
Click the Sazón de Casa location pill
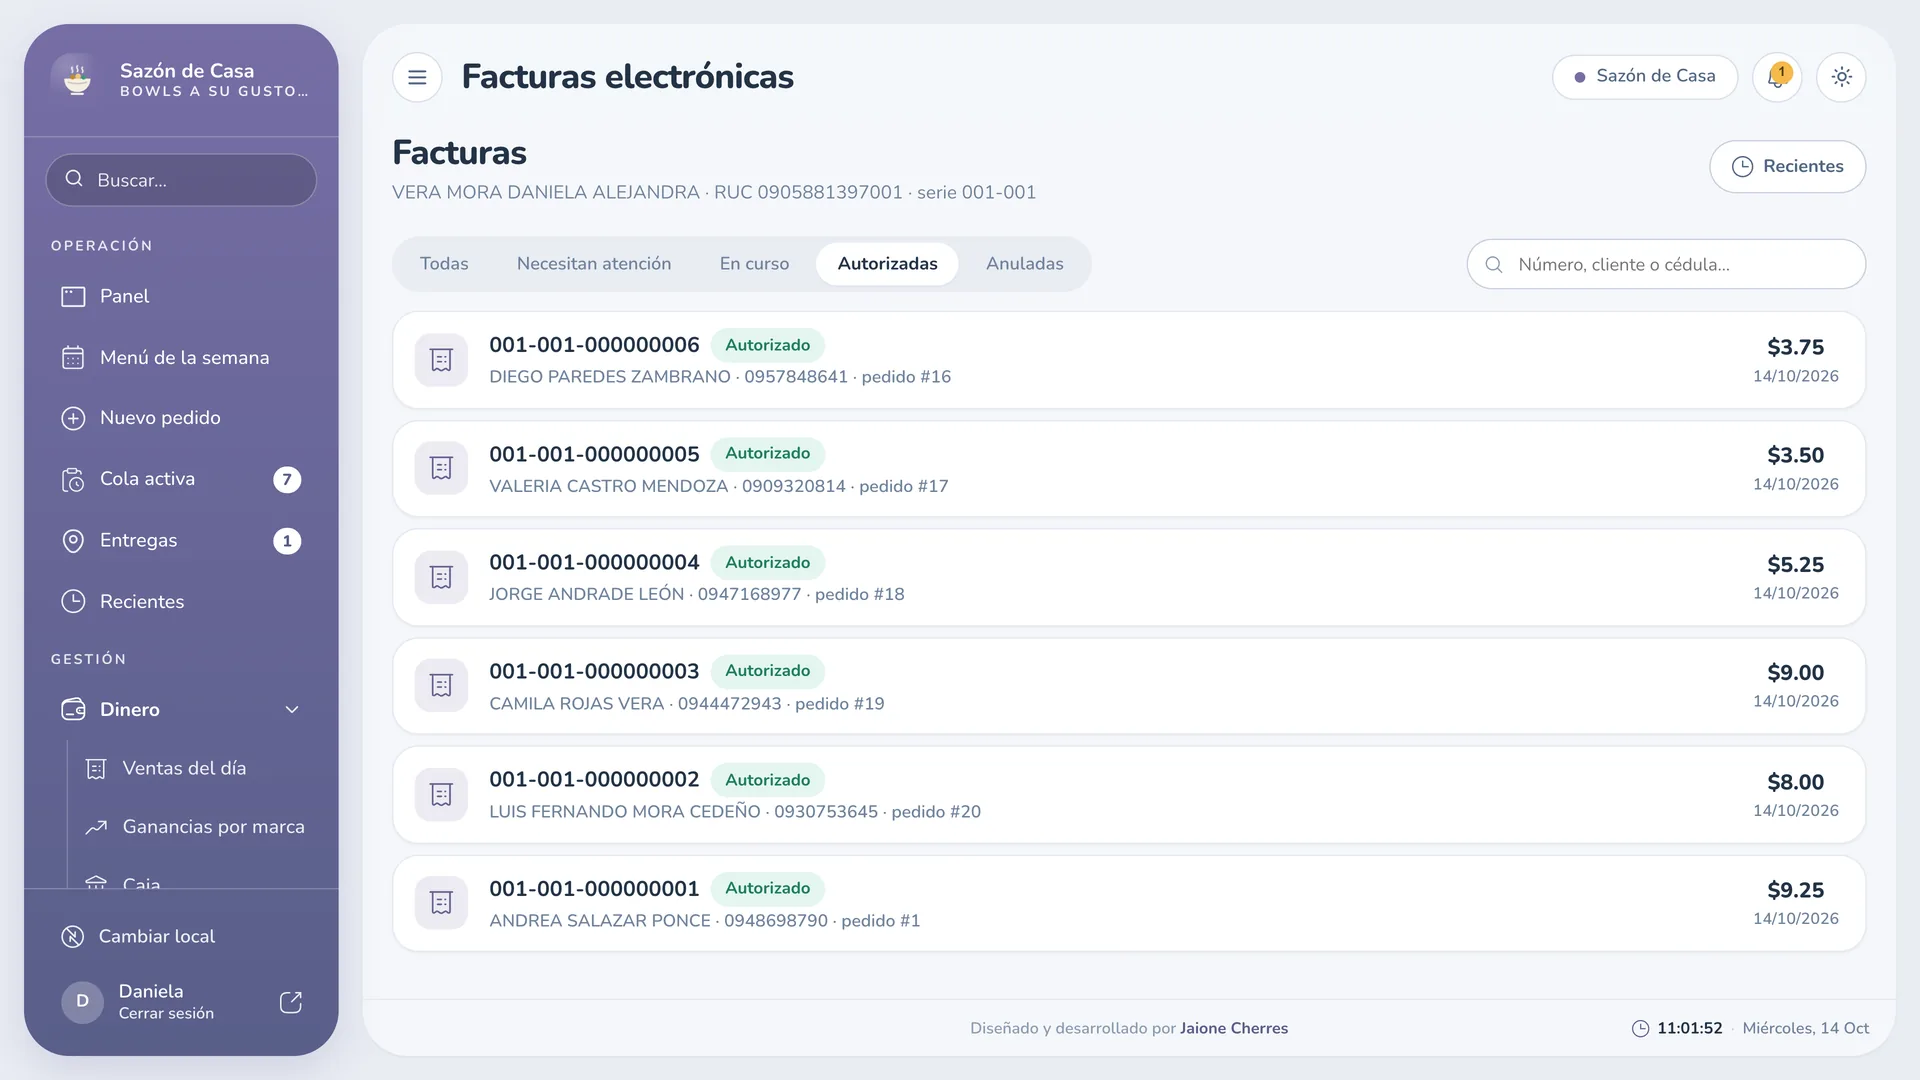click(1645, 77)
